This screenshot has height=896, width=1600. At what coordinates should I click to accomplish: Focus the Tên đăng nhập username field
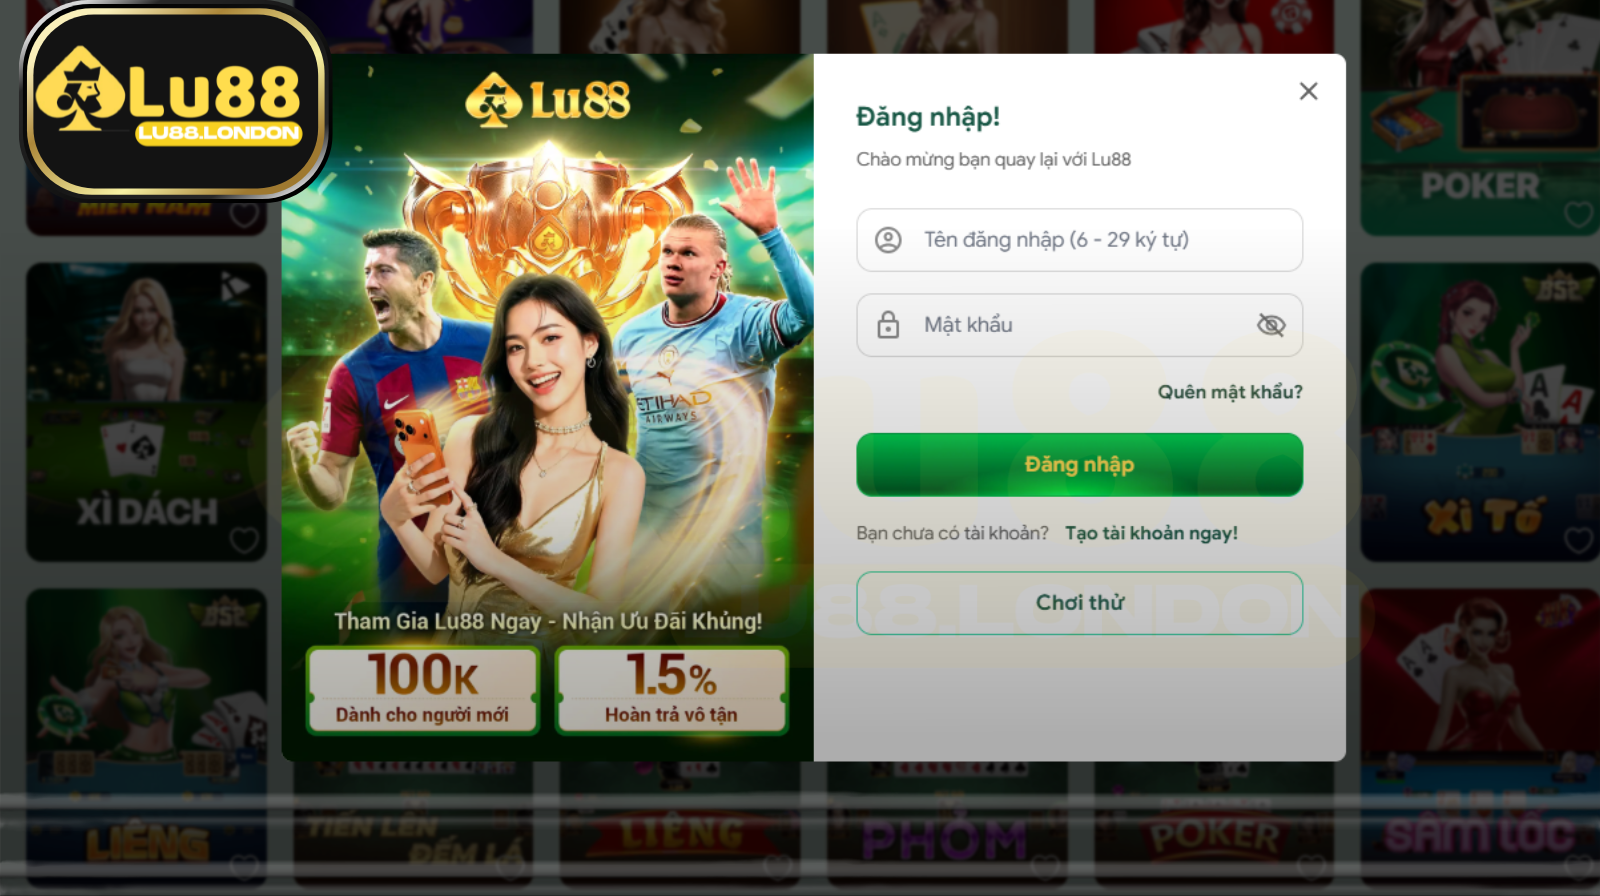pos(1079,240)
